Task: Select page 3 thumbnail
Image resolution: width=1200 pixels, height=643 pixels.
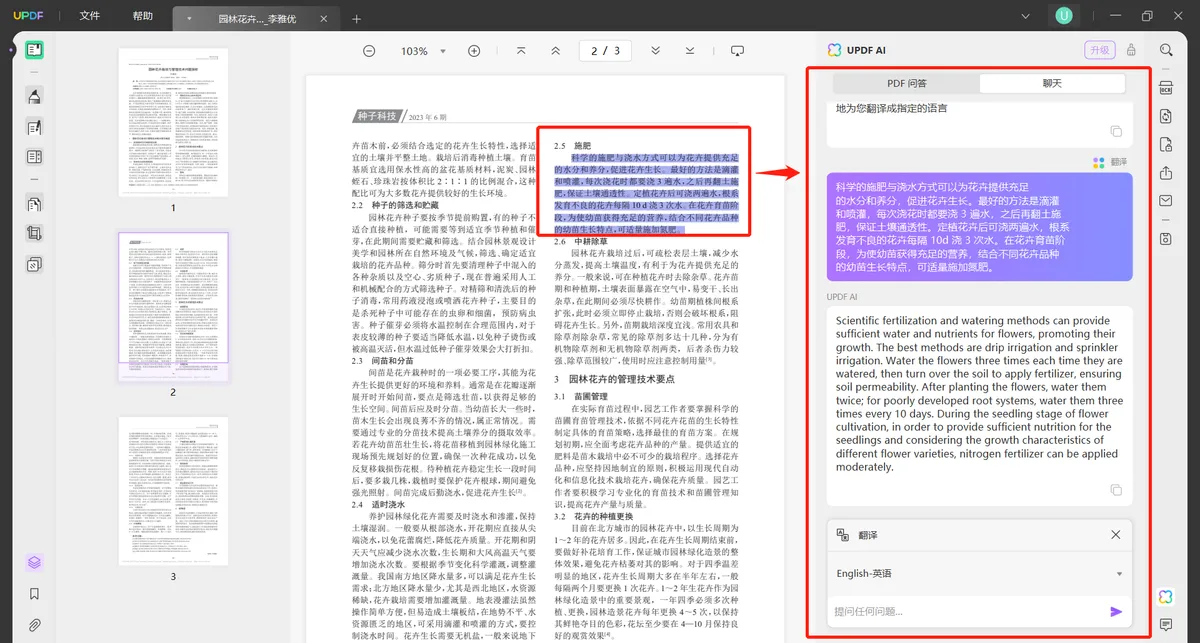Action: (172, 491)
